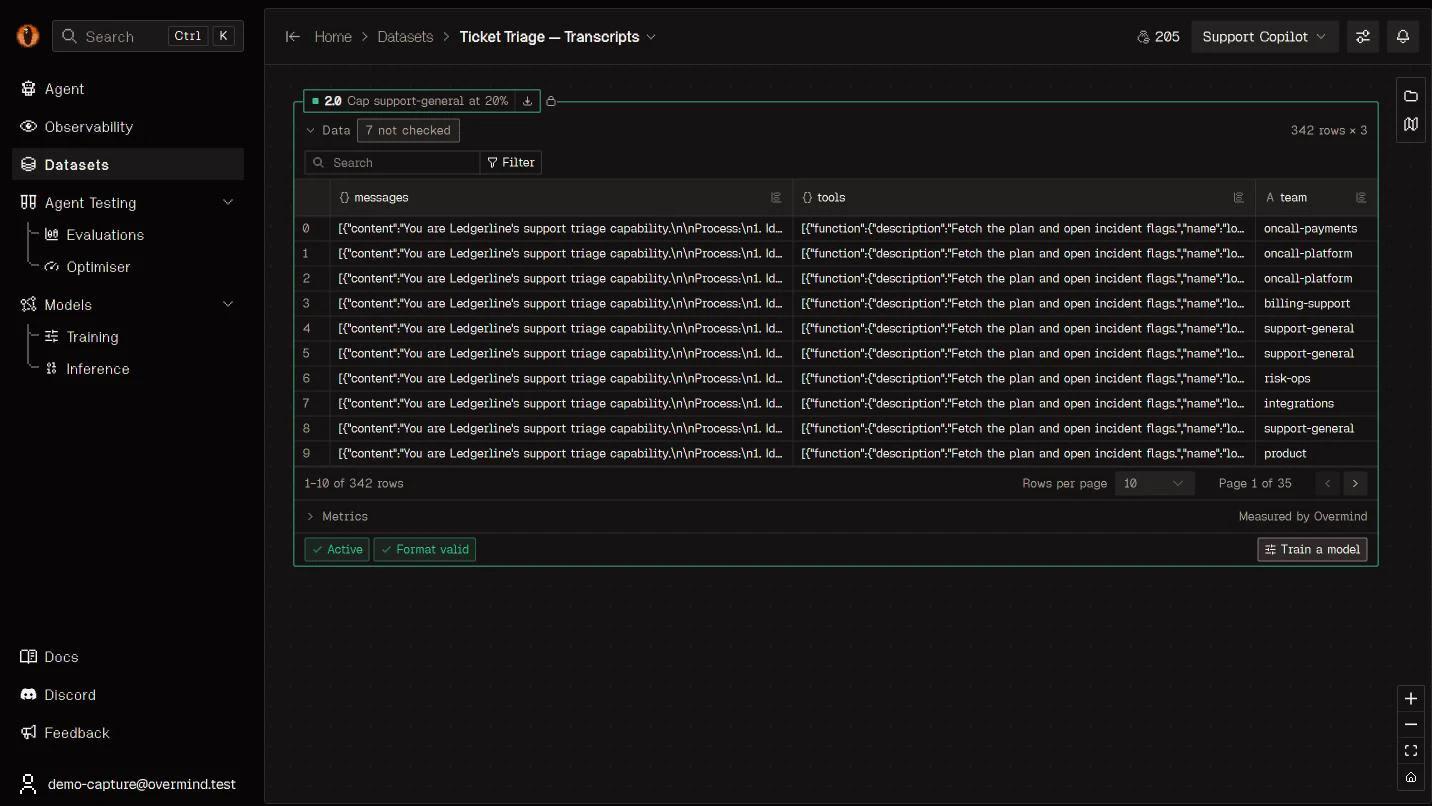Open team column menu icon

click(1361, 198)
